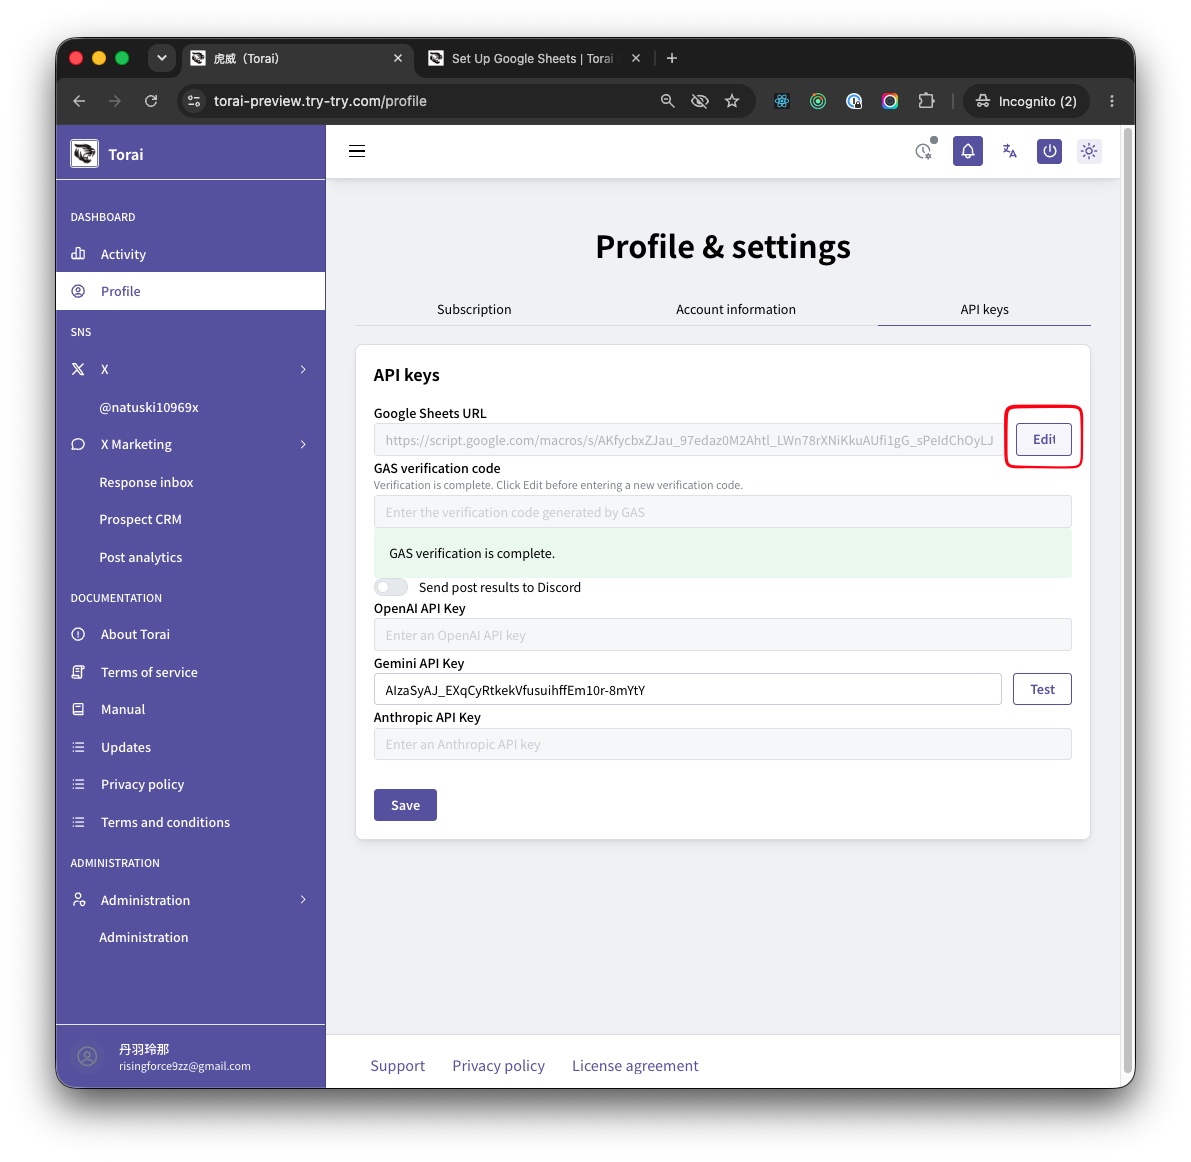Open the notifications bell icon
This screenshot has height=1162, width=1191.
click(967, 151)
